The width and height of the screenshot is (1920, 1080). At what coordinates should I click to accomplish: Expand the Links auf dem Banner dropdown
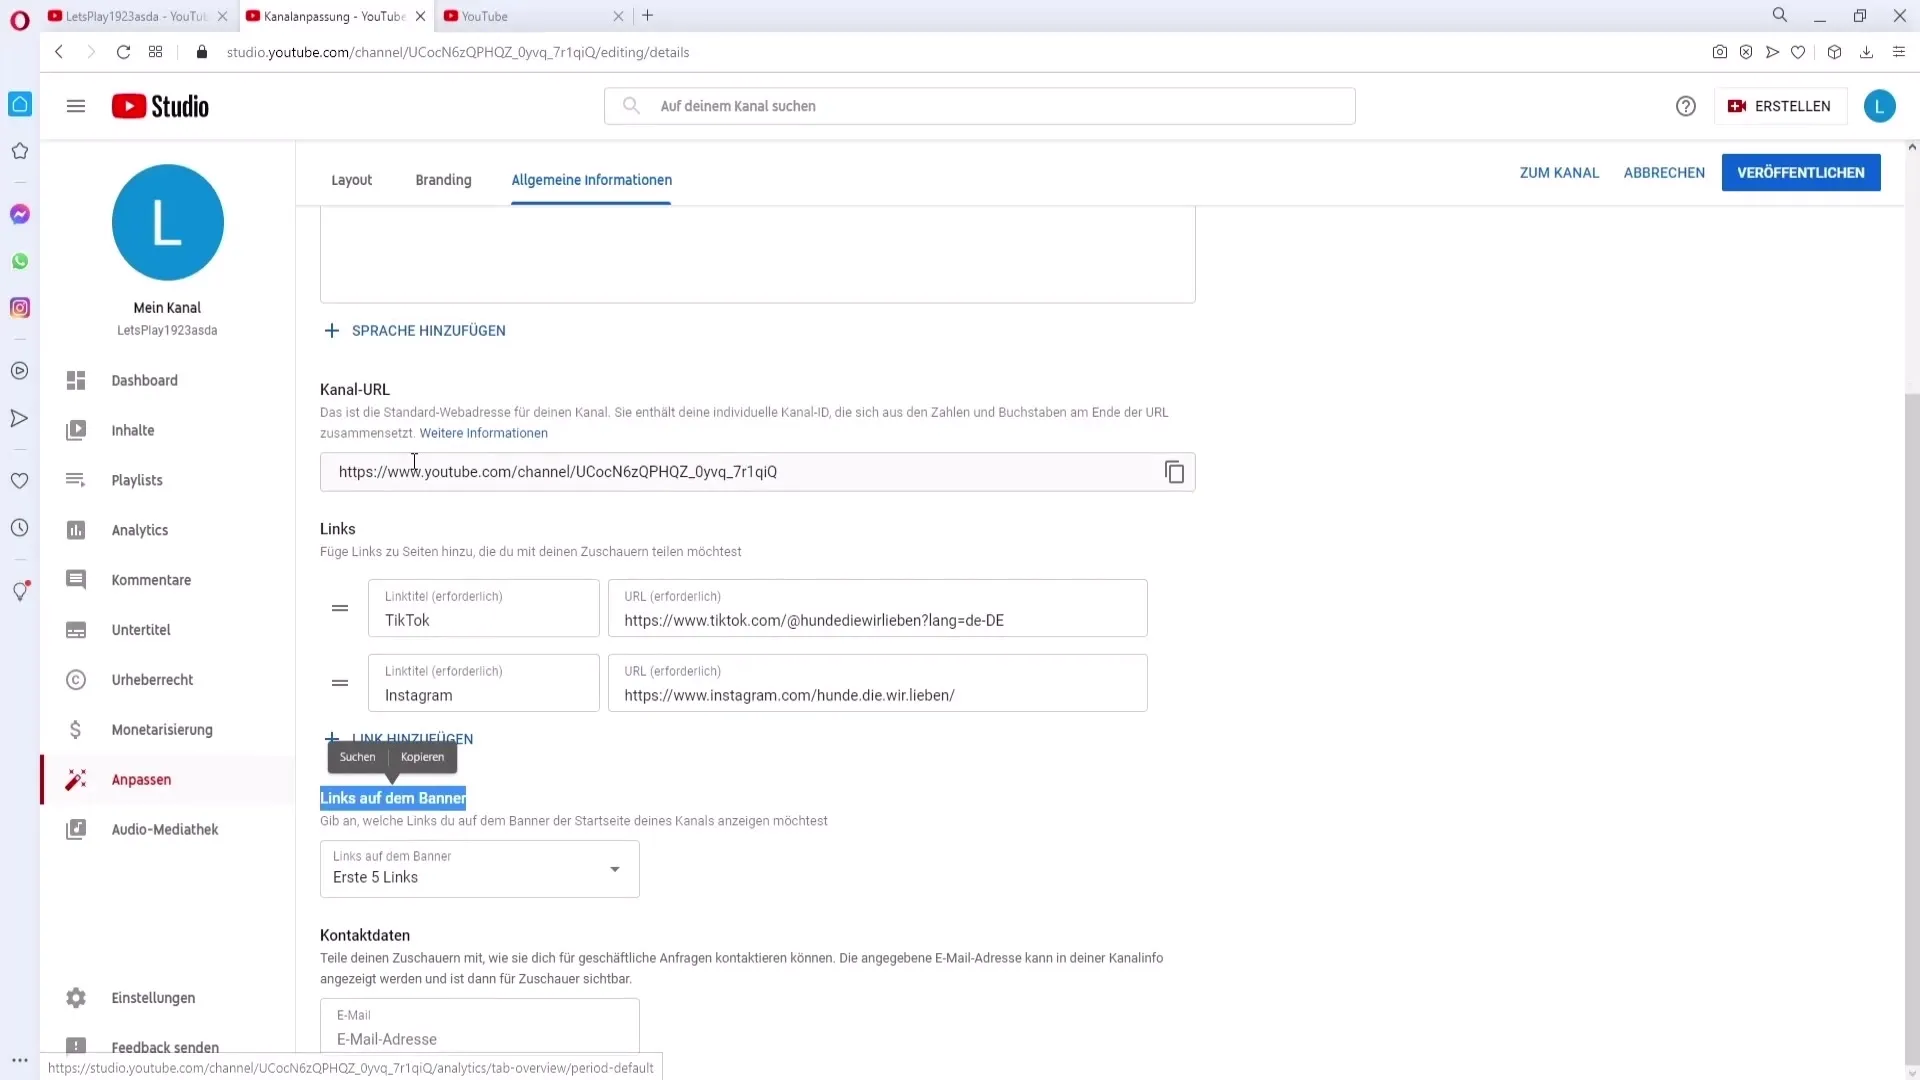point(479,869)
